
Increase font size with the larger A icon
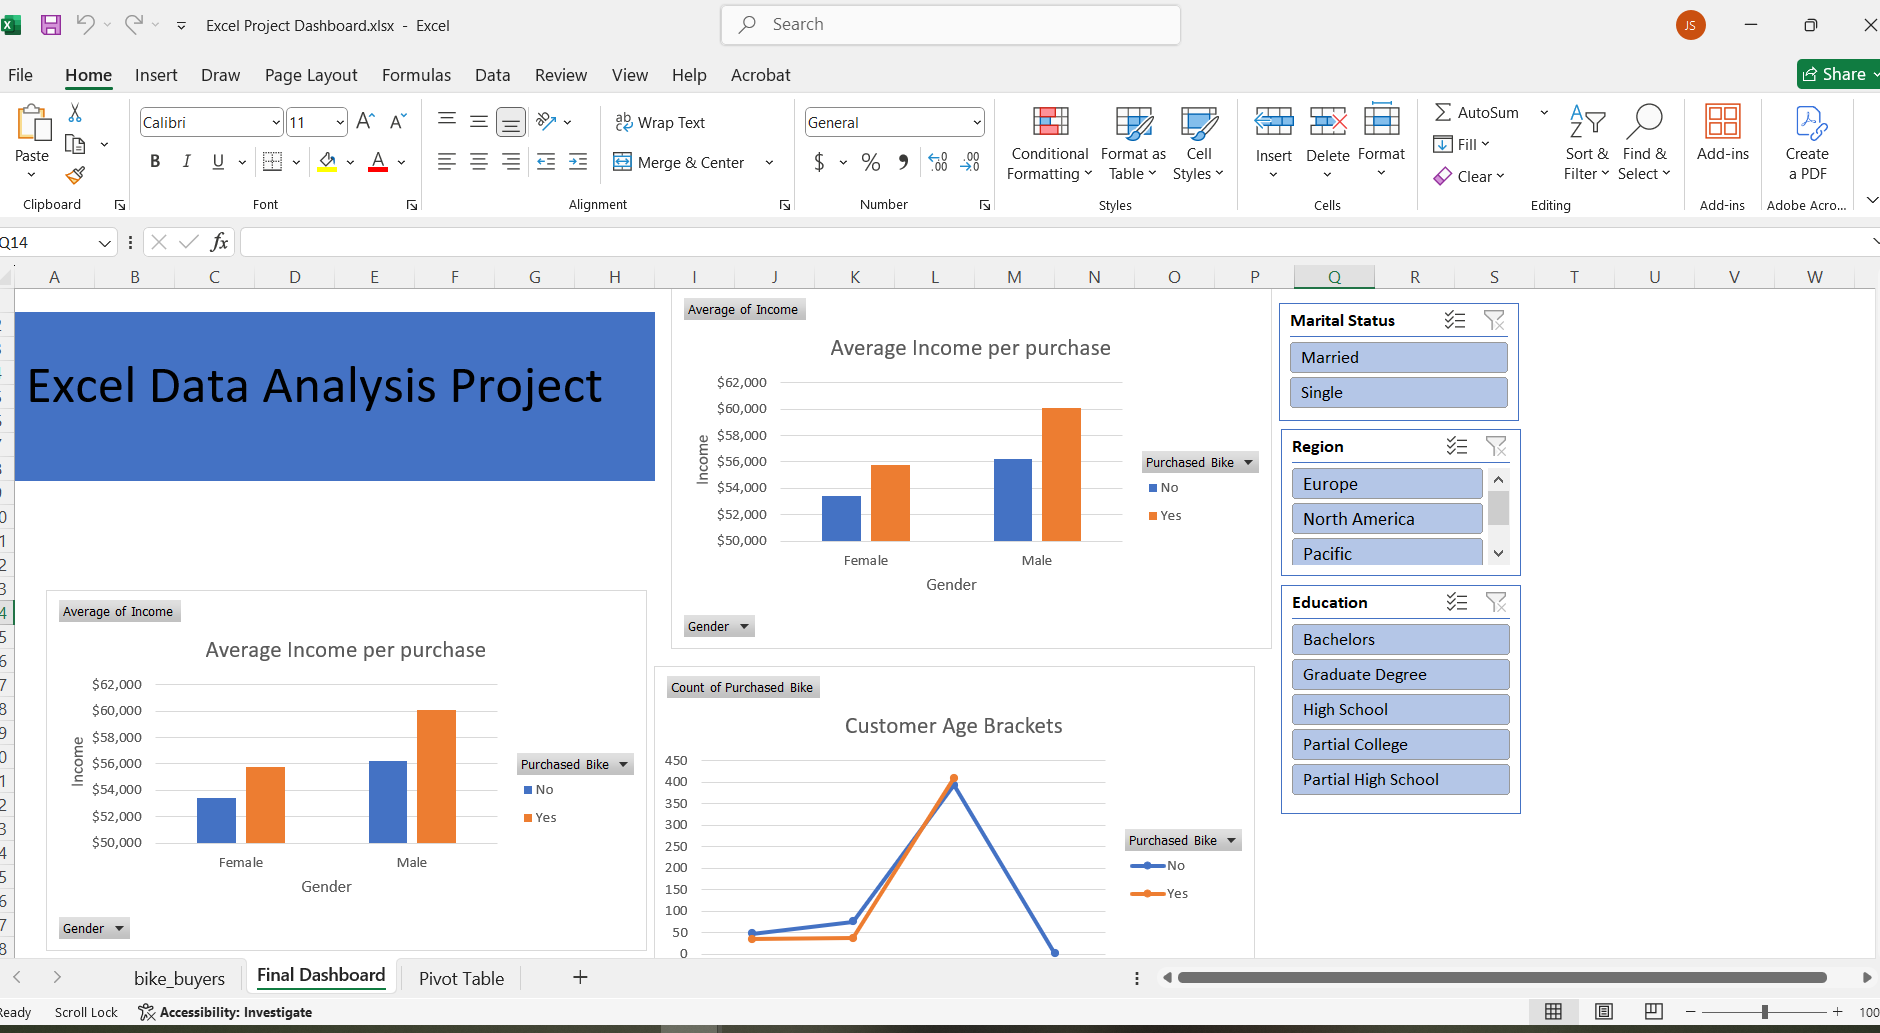366,122
